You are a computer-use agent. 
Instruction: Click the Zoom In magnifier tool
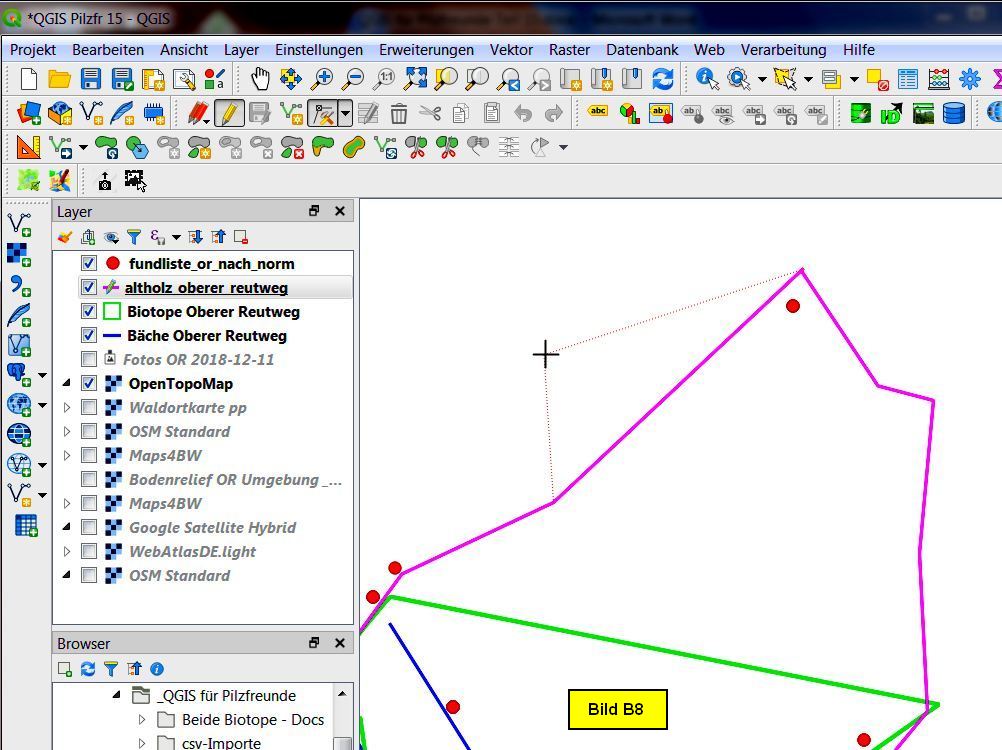coord(322,80)
